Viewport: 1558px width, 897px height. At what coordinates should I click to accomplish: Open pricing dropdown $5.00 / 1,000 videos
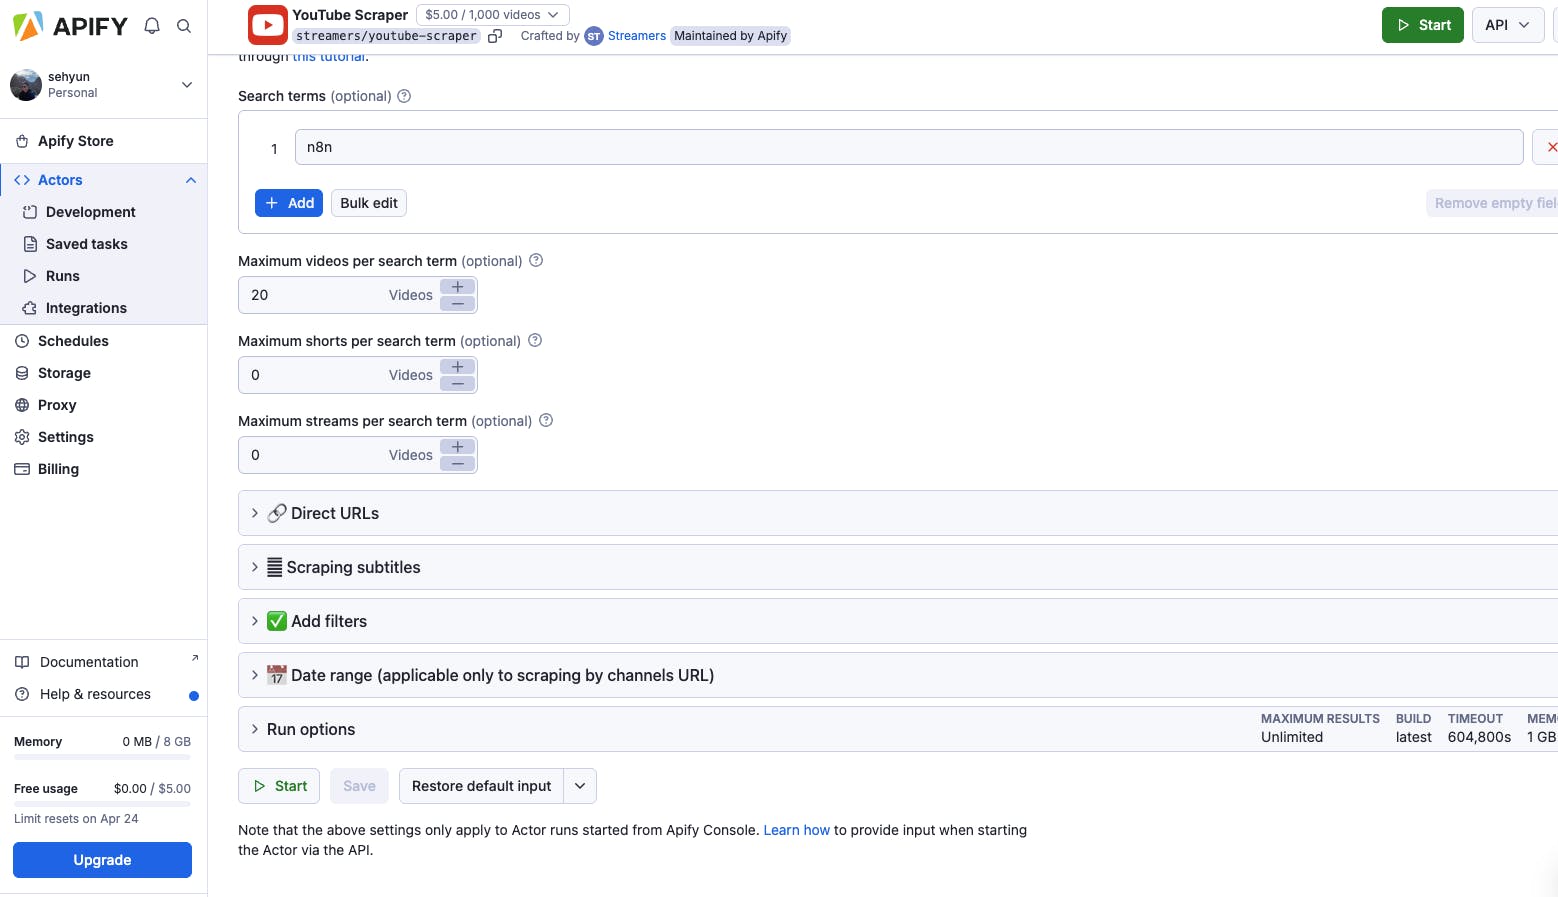pos(492,15)
